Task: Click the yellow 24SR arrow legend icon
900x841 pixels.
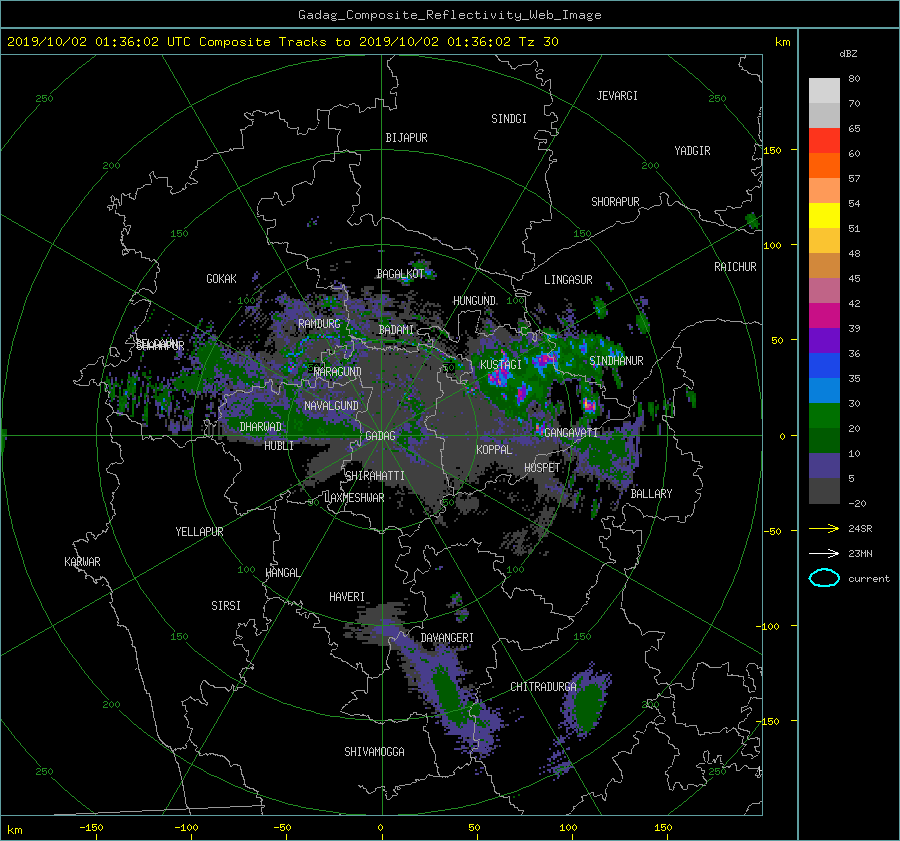Action: [x=824, y=528]
